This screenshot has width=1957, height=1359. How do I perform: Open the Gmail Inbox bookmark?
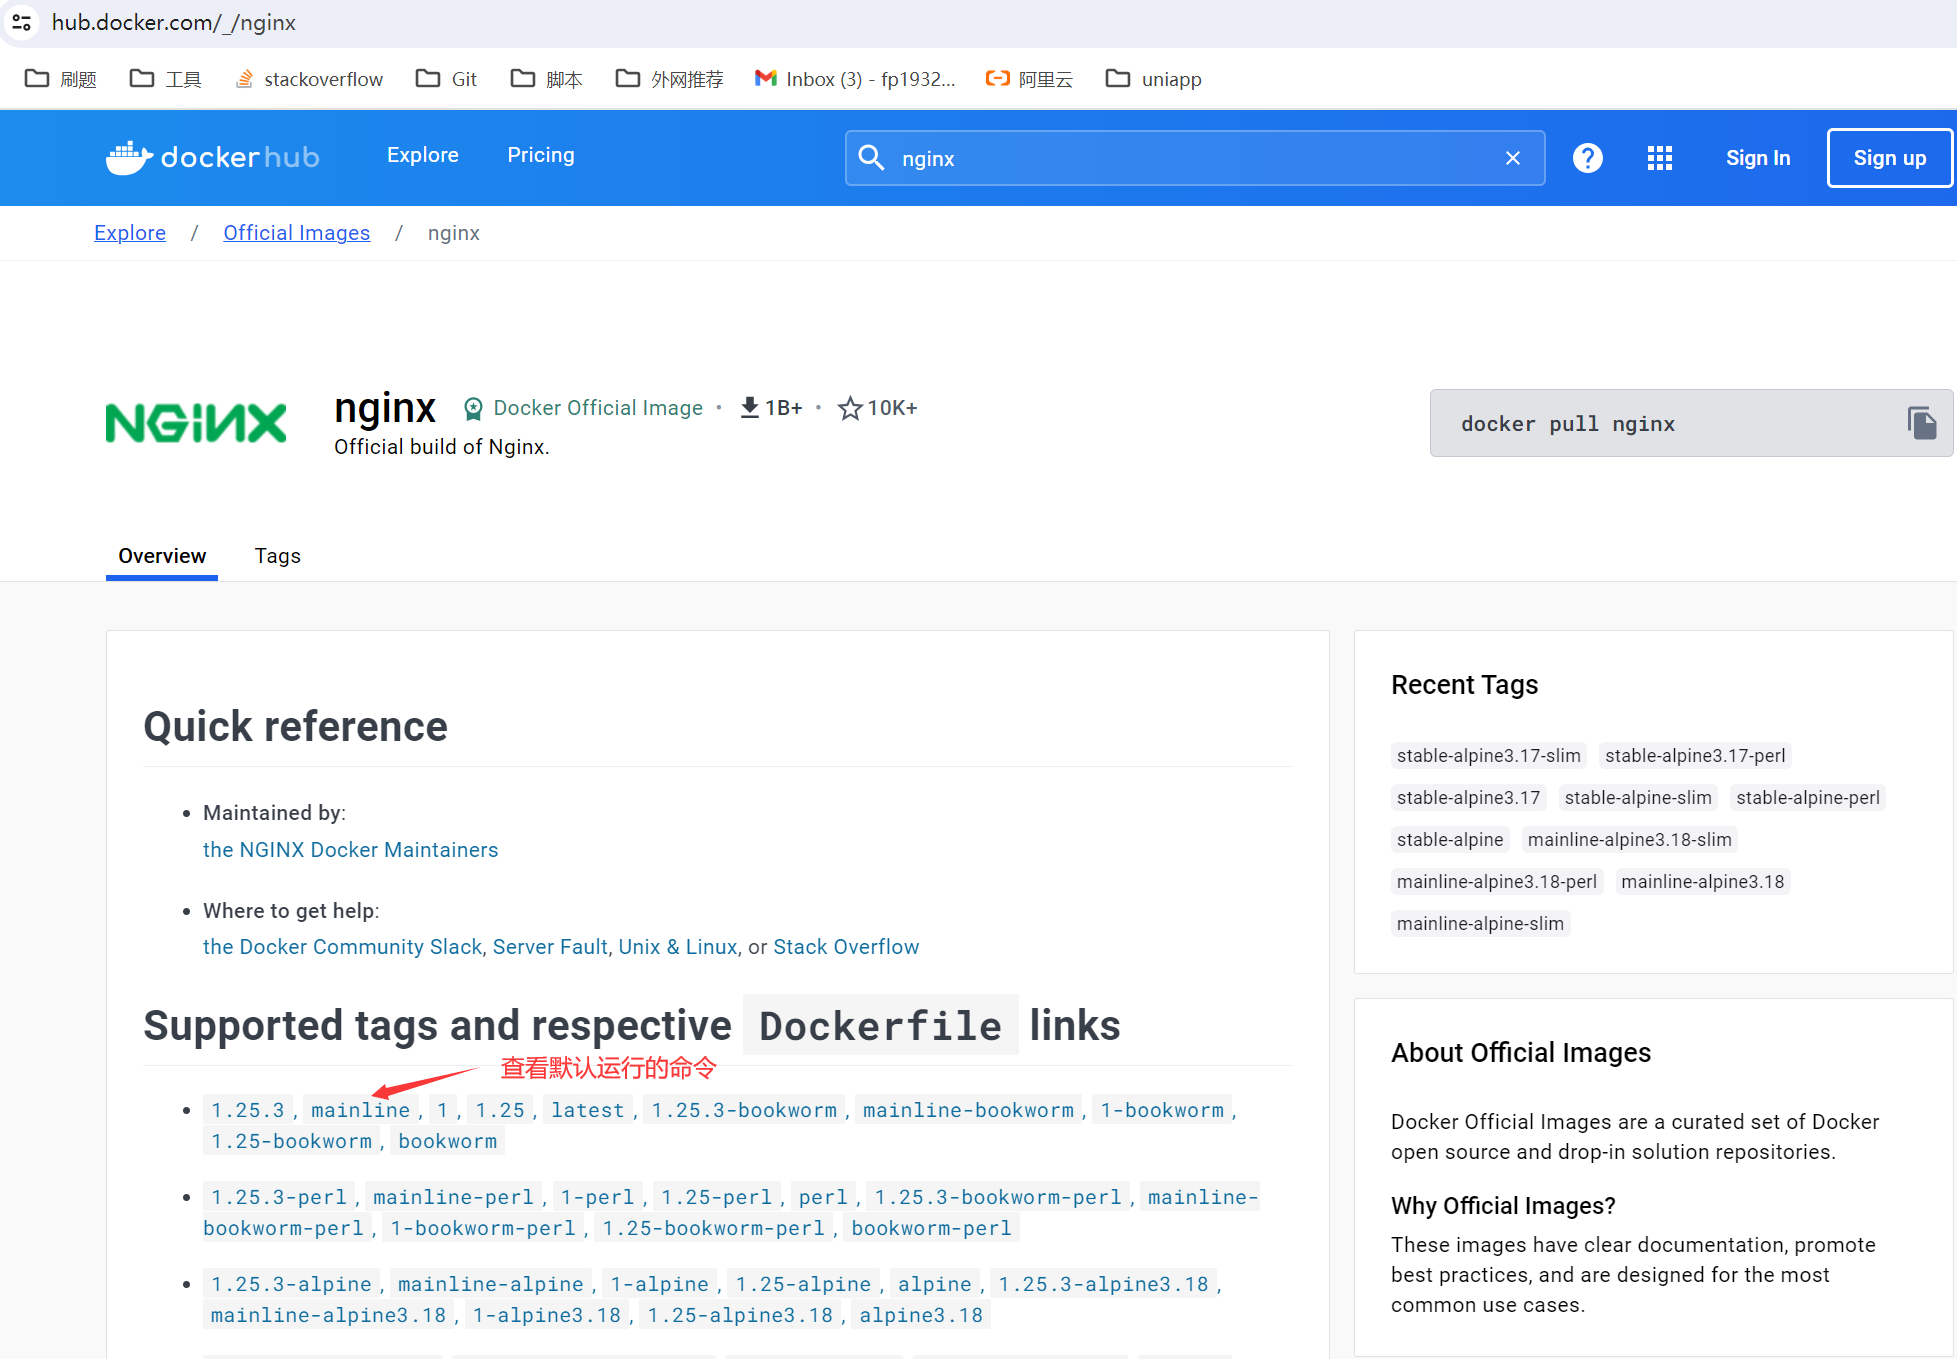[855, 79]
